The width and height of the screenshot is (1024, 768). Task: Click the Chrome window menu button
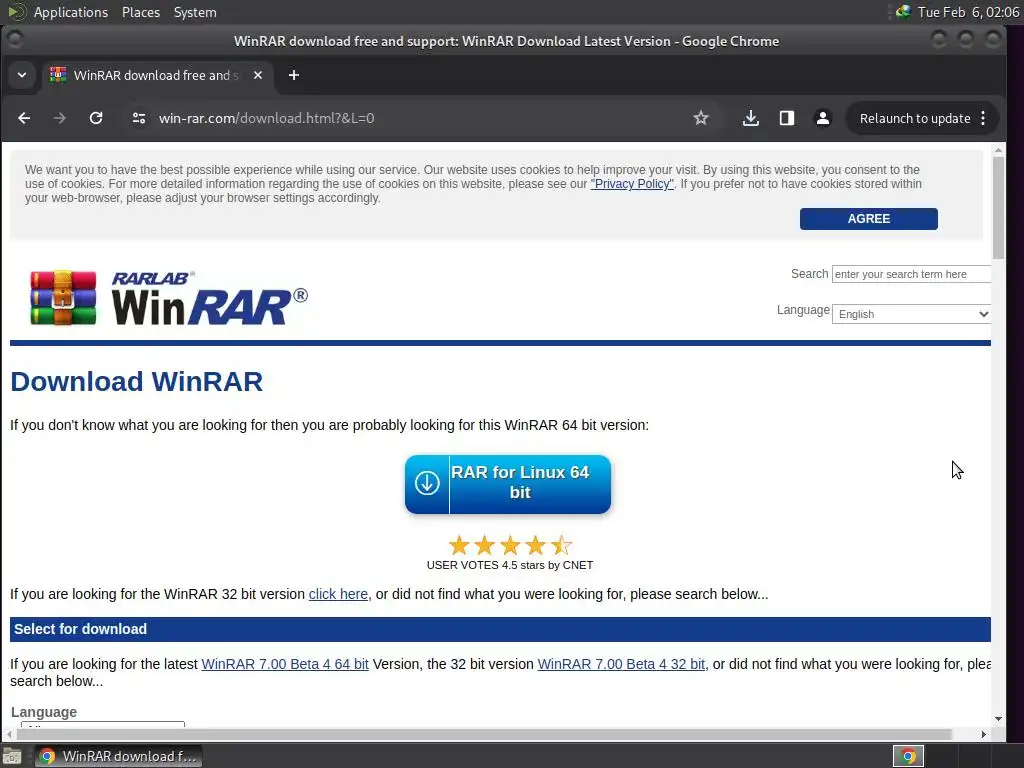(14, 40)
